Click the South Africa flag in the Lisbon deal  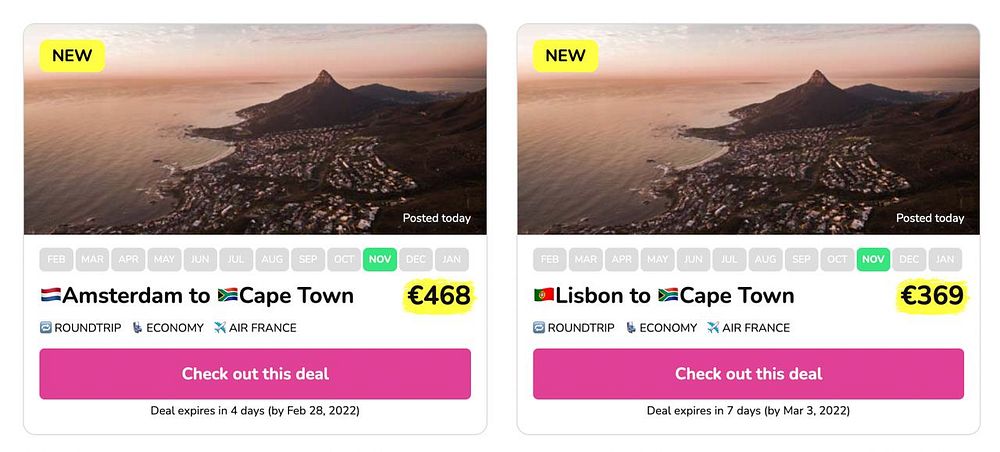click(x=668, y=296)
